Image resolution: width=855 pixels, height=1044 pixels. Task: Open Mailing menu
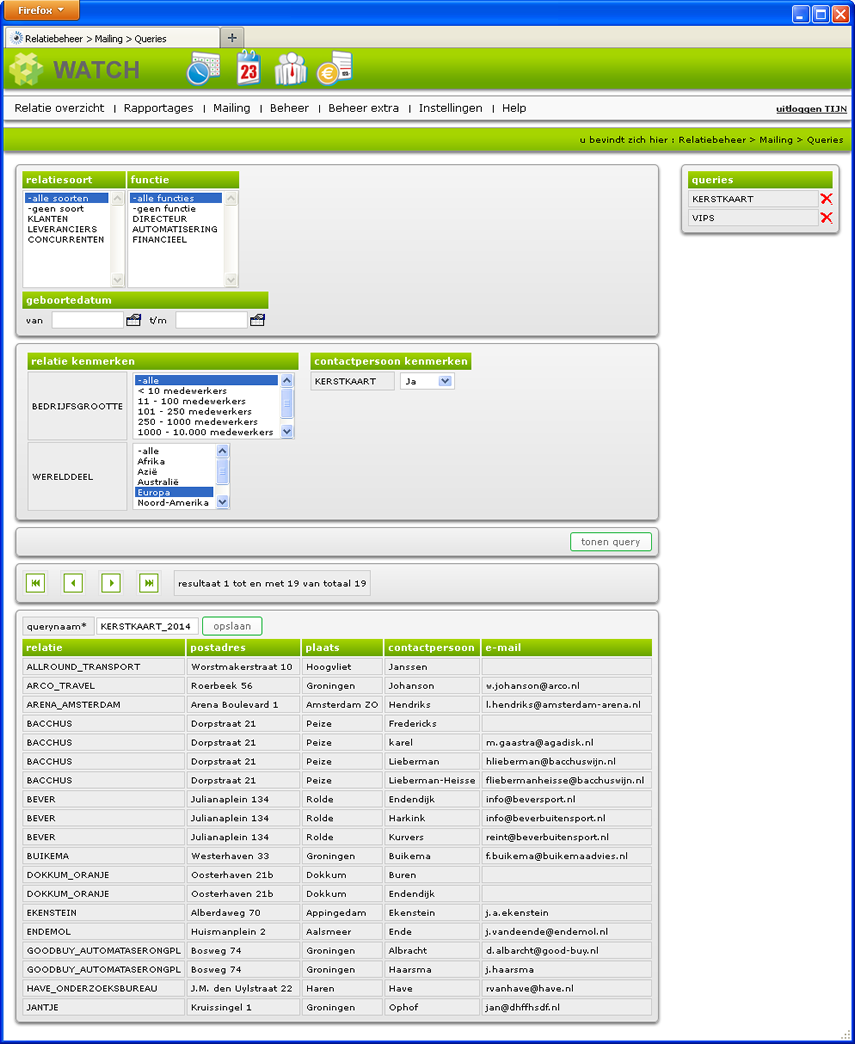coord(232,108)
